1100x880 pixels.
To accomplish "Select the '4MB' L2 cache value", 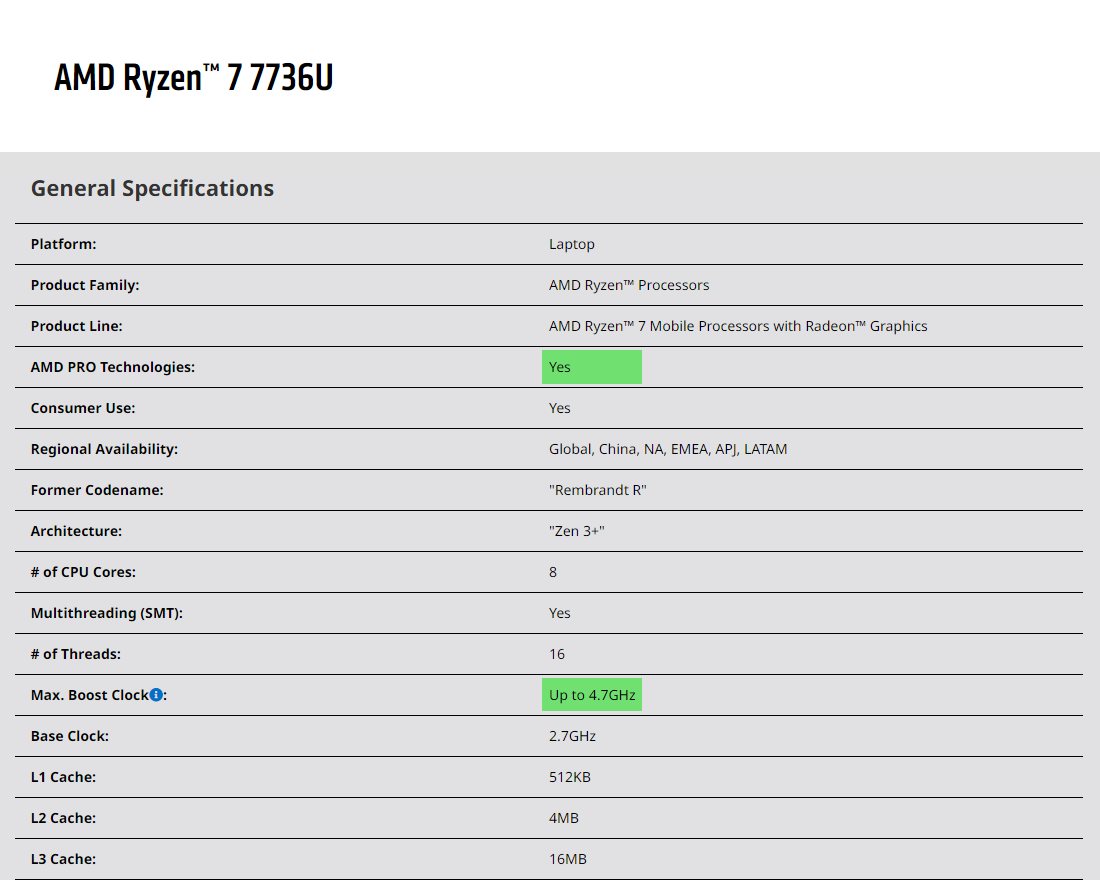I will click(564, 818).
